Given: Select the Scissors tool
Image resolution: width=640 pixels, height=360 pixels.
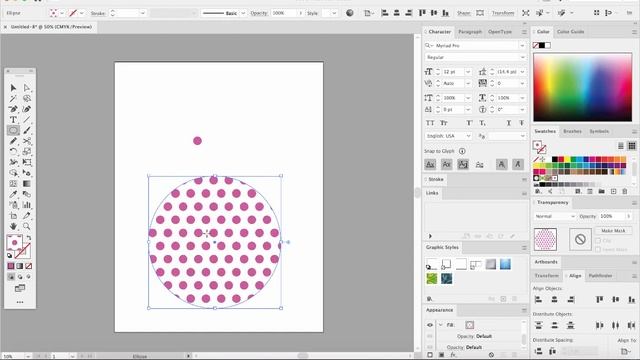Looking at the screenshot, I should pyautogui.click(x=27, y=141).
